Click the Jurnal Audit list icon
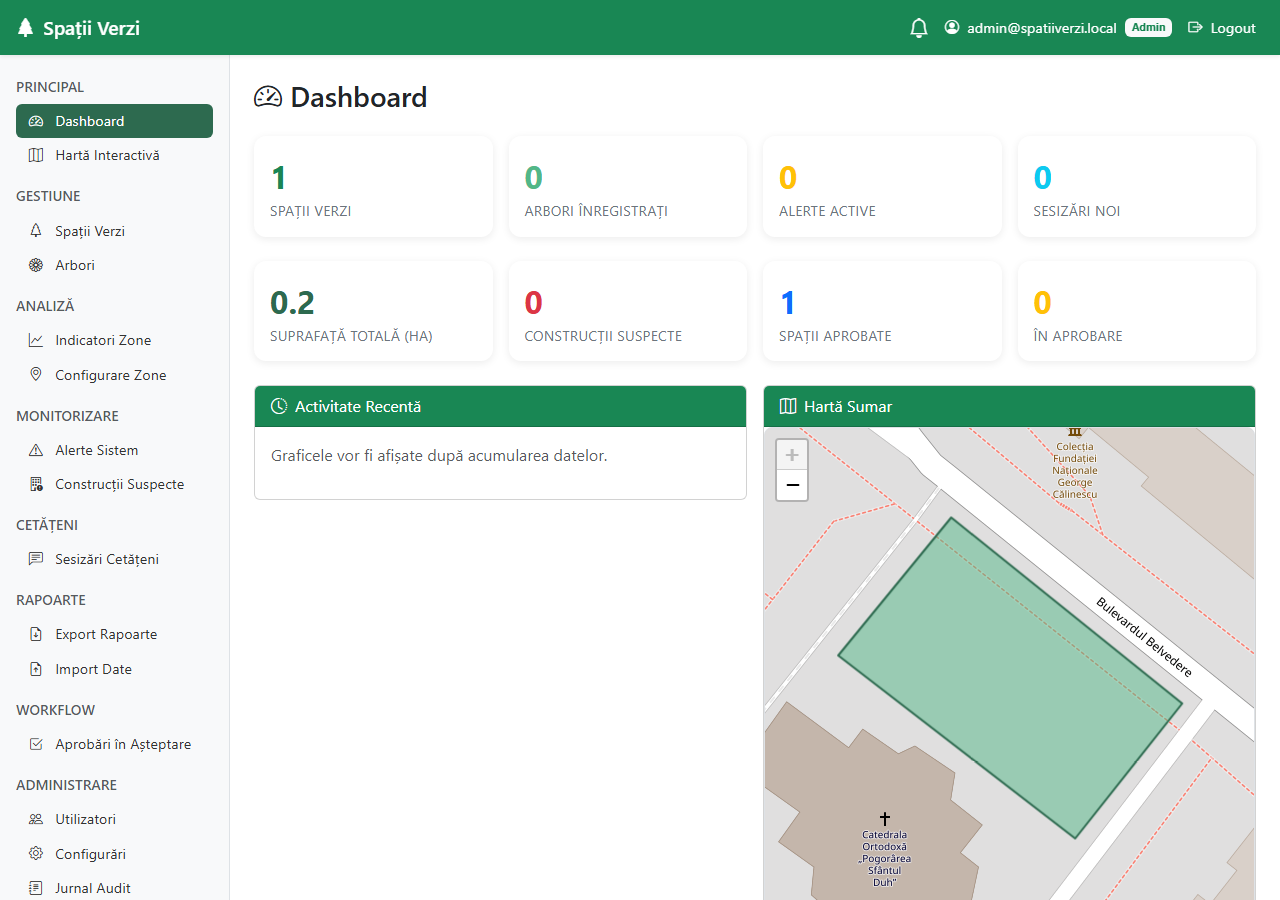This screenshot has height=900, width=1280. point(36,888)
